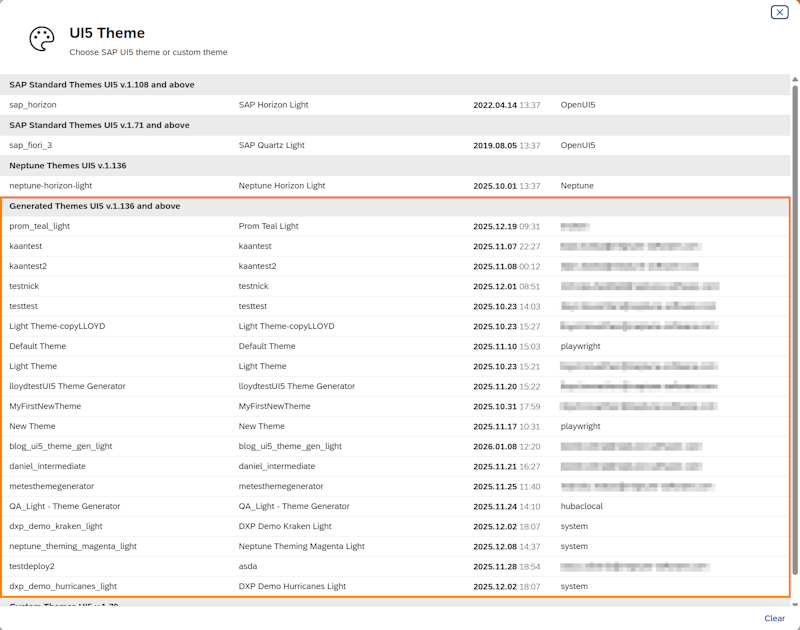Select the sap_horizon theme row
The image size is (800, 630).
395,105
